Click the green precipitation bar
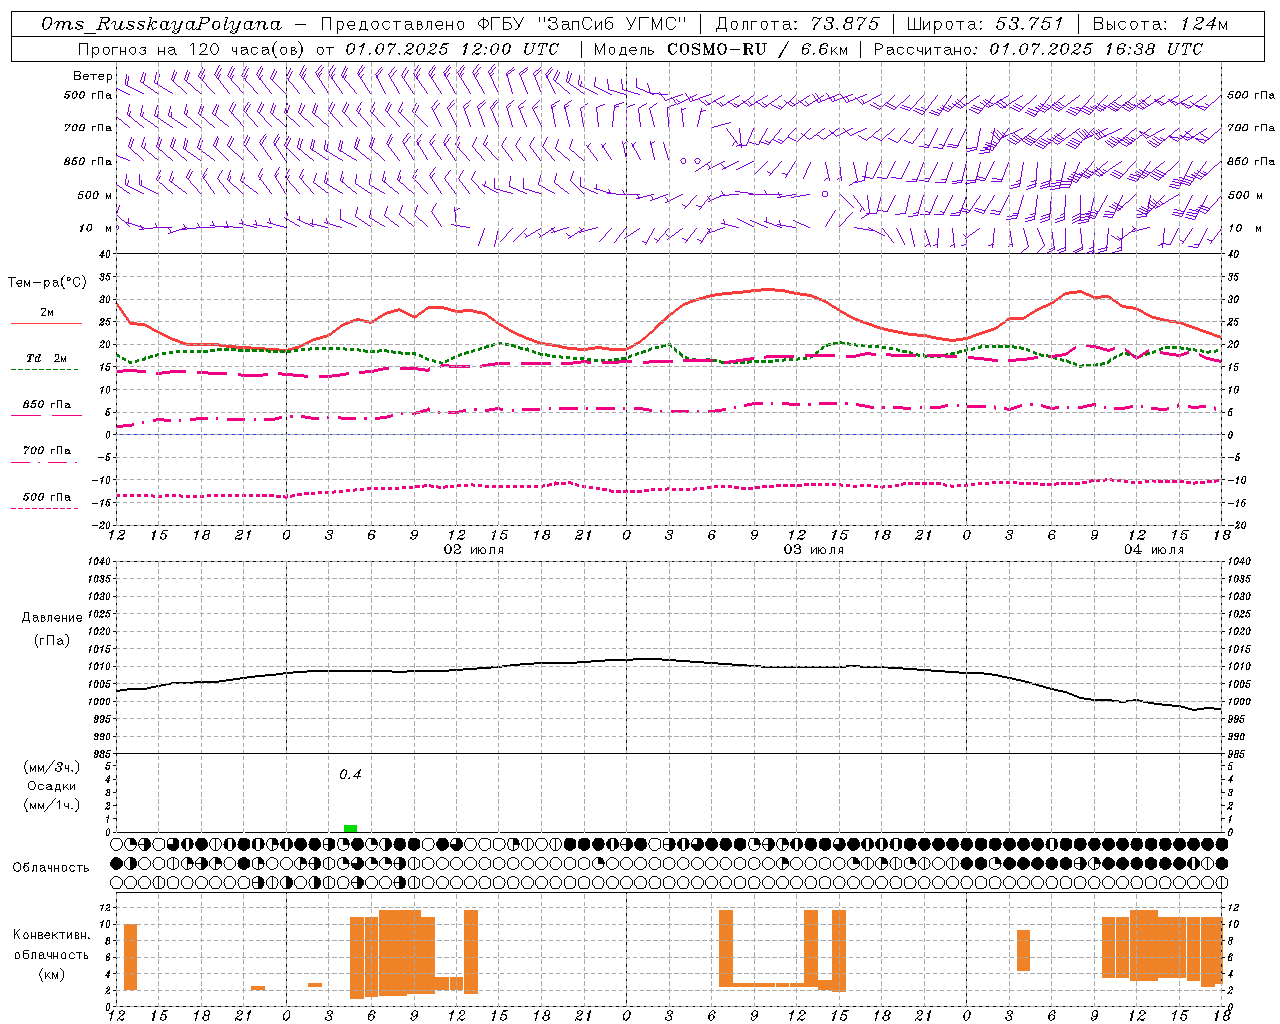1280x1024 pixels. coord(350,828)
